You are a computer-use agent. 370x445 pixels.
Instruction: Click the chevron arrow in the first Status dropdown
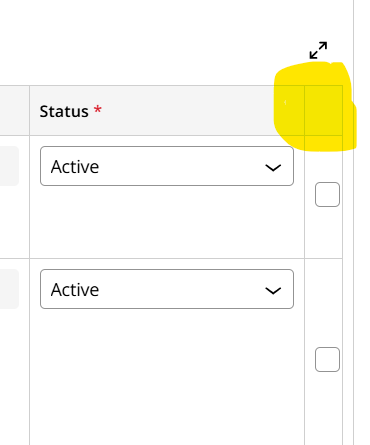pyautogui.click(x=273, y=167)
